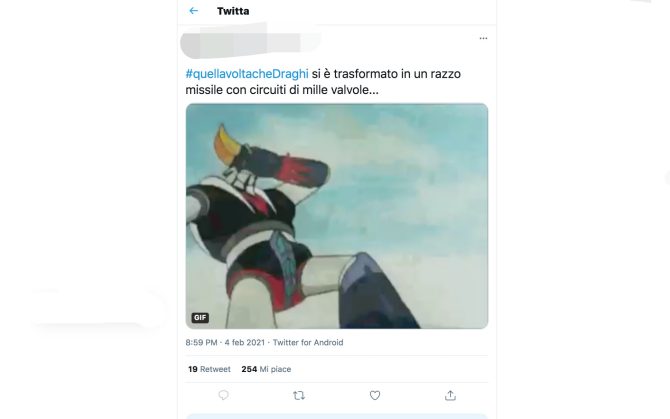670x419 pixels.
Task: View the 254 Mi piace list
Action: click(266, 369)
